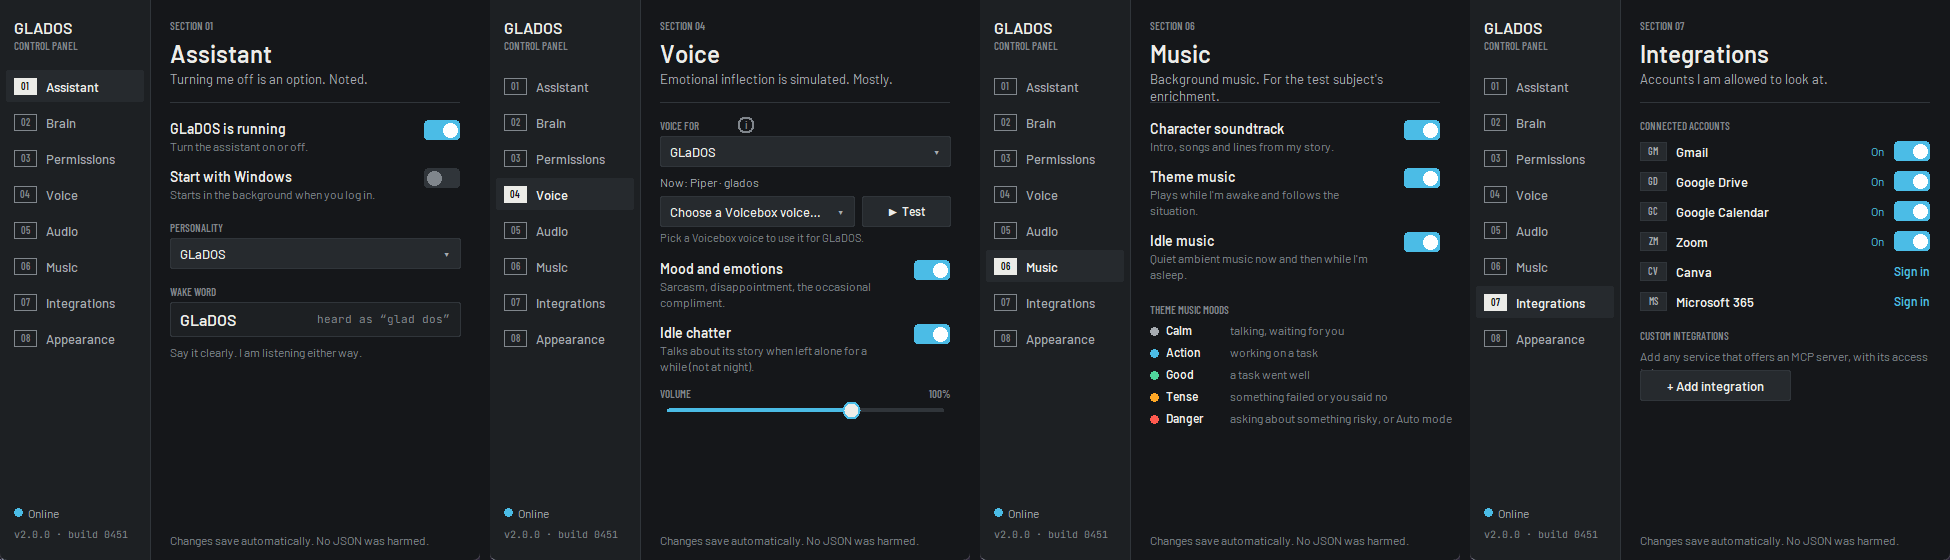Select the active Assistant item in first sidebar

click(x=75, y=87)
